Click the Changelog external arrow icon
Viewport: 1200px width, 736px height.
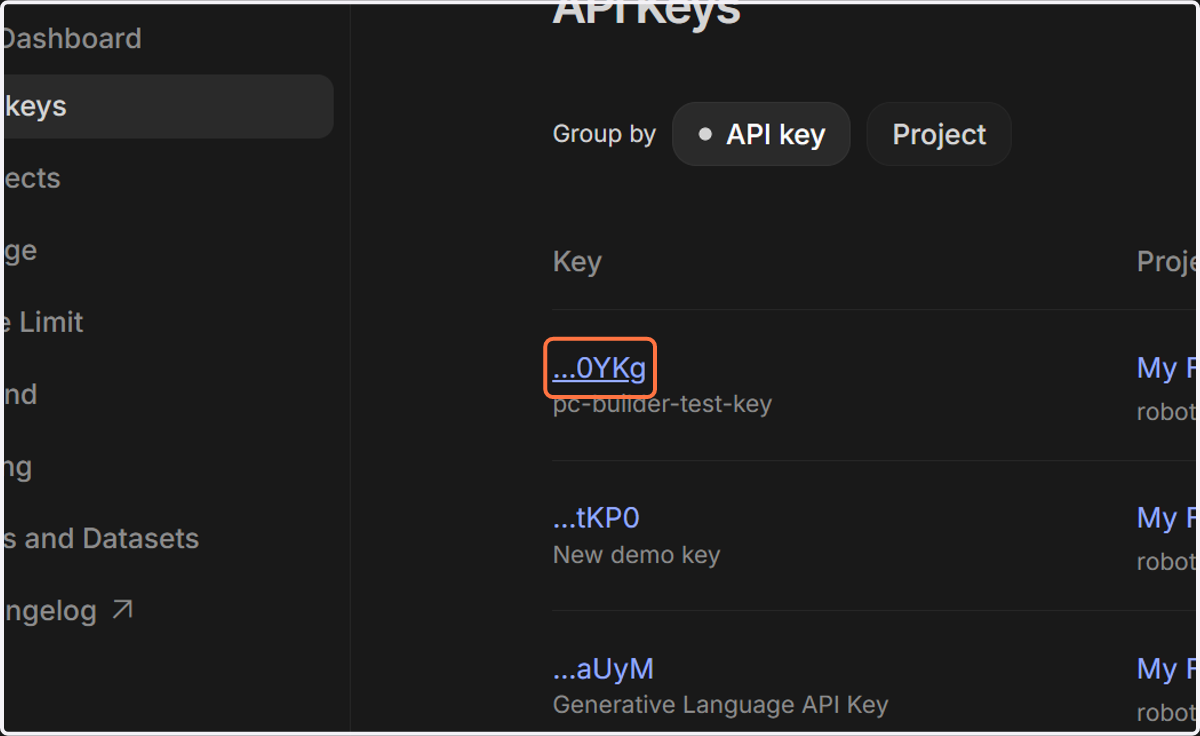122,609
